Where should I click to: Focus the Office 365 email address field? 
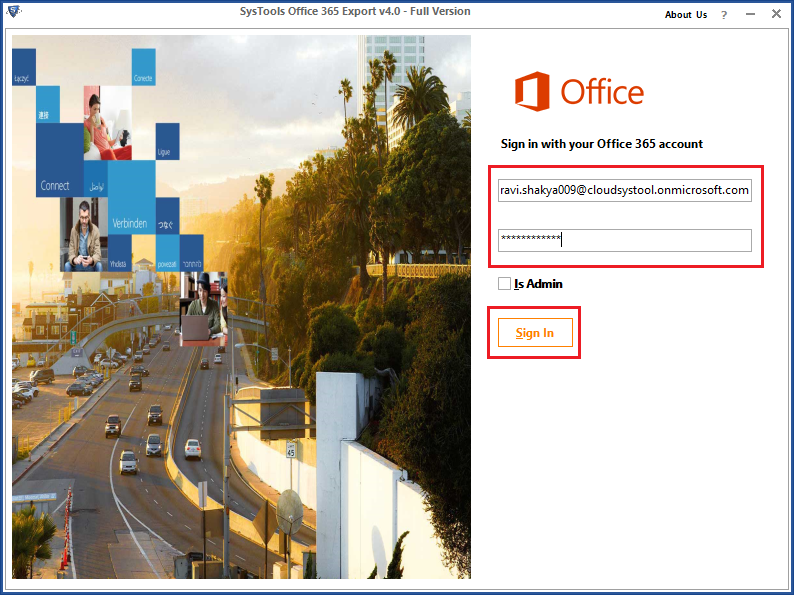624,190
